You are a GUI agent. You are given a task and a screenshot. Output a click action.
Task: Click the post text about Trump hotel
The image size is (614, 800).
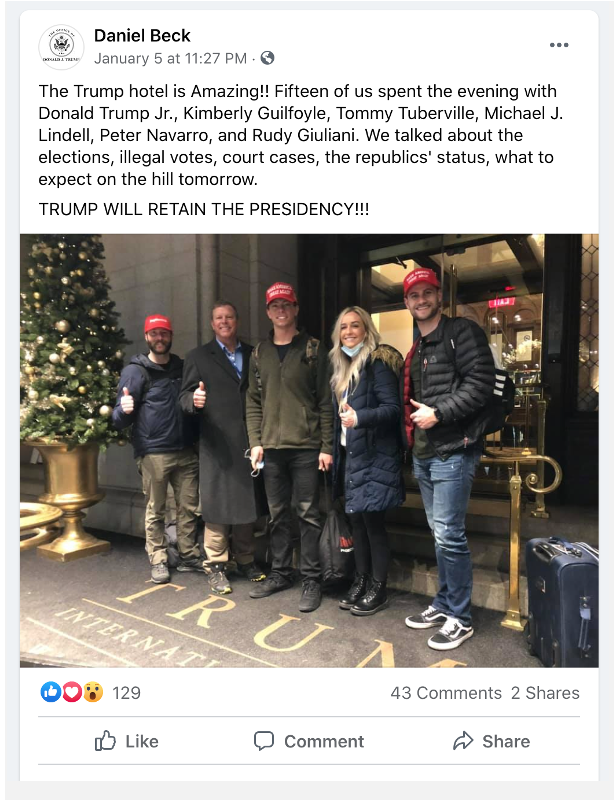[301, 135]
